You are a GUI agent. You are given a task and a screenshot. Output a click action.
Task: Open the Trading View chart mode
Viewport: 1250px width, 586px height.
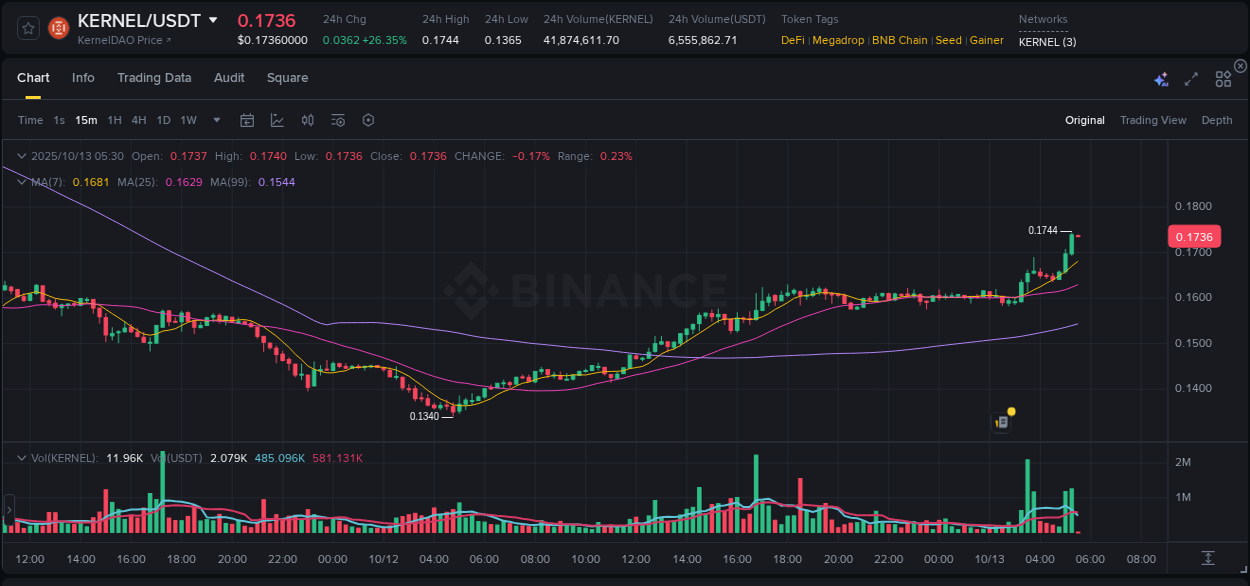(x=1153, y=120)
